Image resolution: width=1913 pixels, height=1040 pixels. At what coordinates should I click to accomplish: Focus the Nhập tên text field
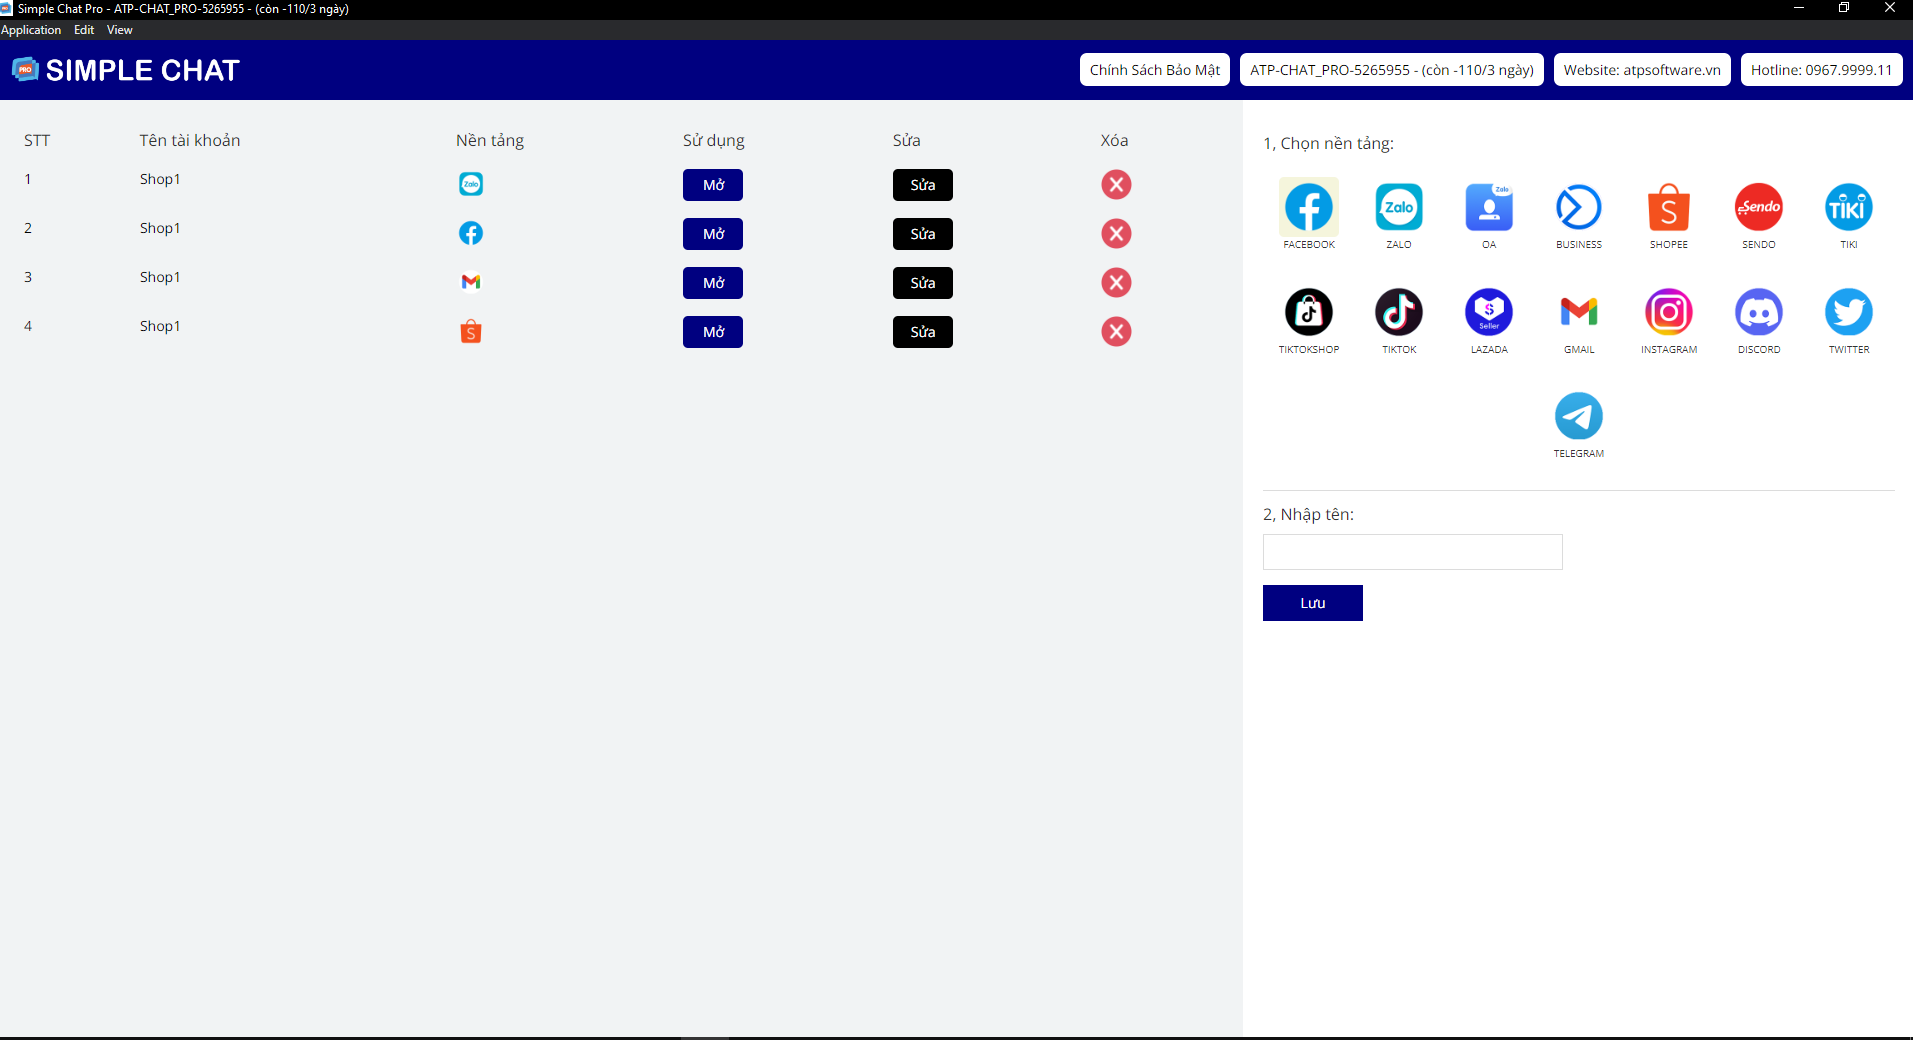tap(1412, 552)
